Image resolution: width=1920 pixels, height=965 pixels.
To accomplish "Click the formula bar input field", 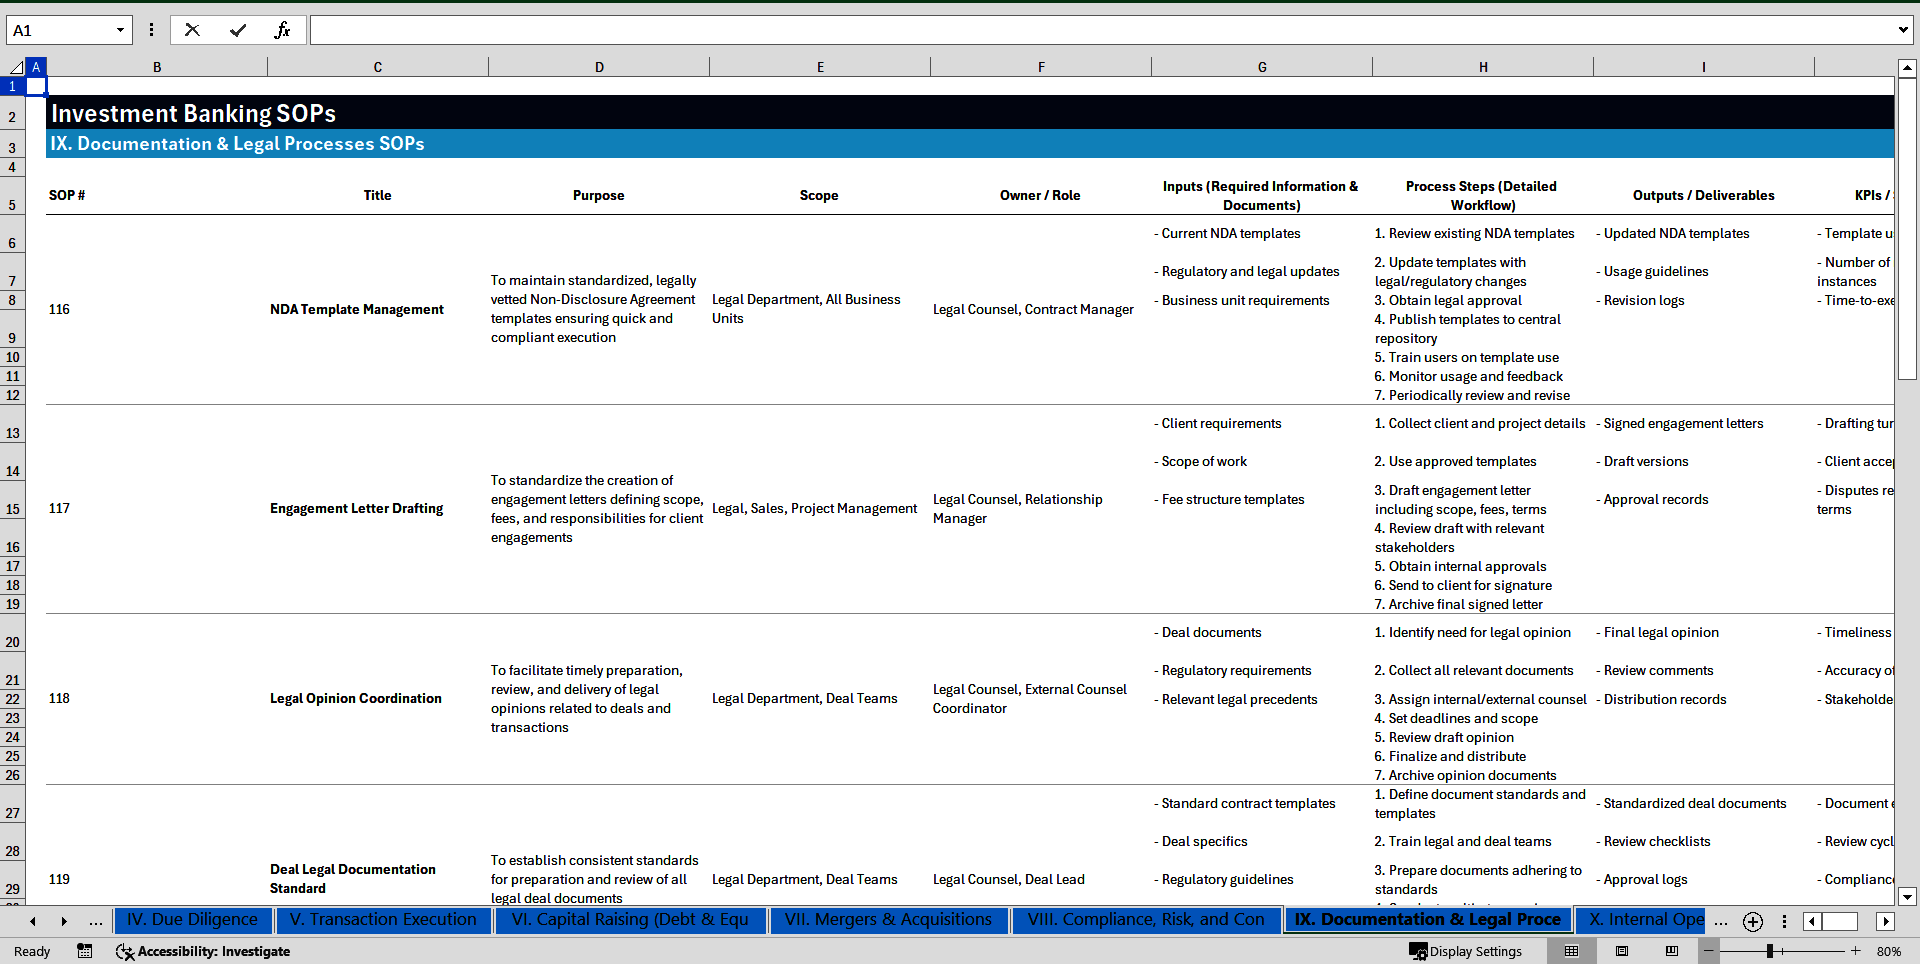I will (x=1100, y=30).
